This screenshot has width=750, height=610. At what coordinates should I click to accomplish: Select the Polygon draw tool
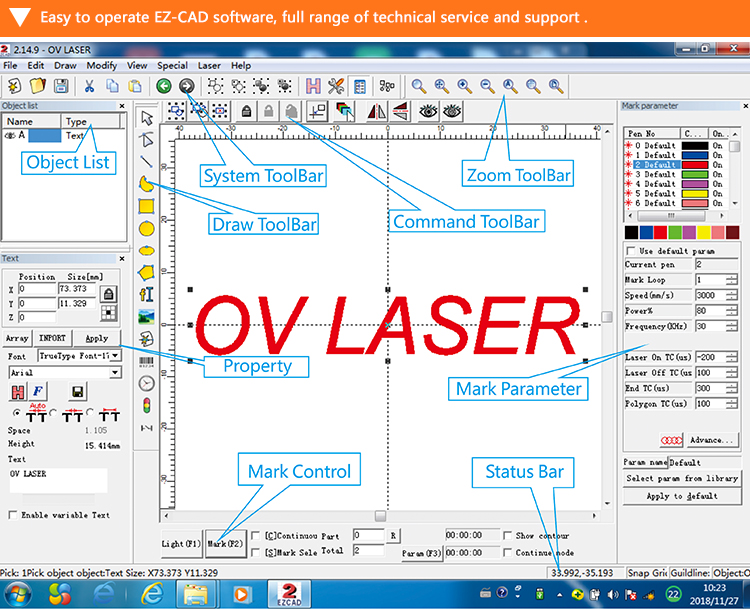click(146, 272)
